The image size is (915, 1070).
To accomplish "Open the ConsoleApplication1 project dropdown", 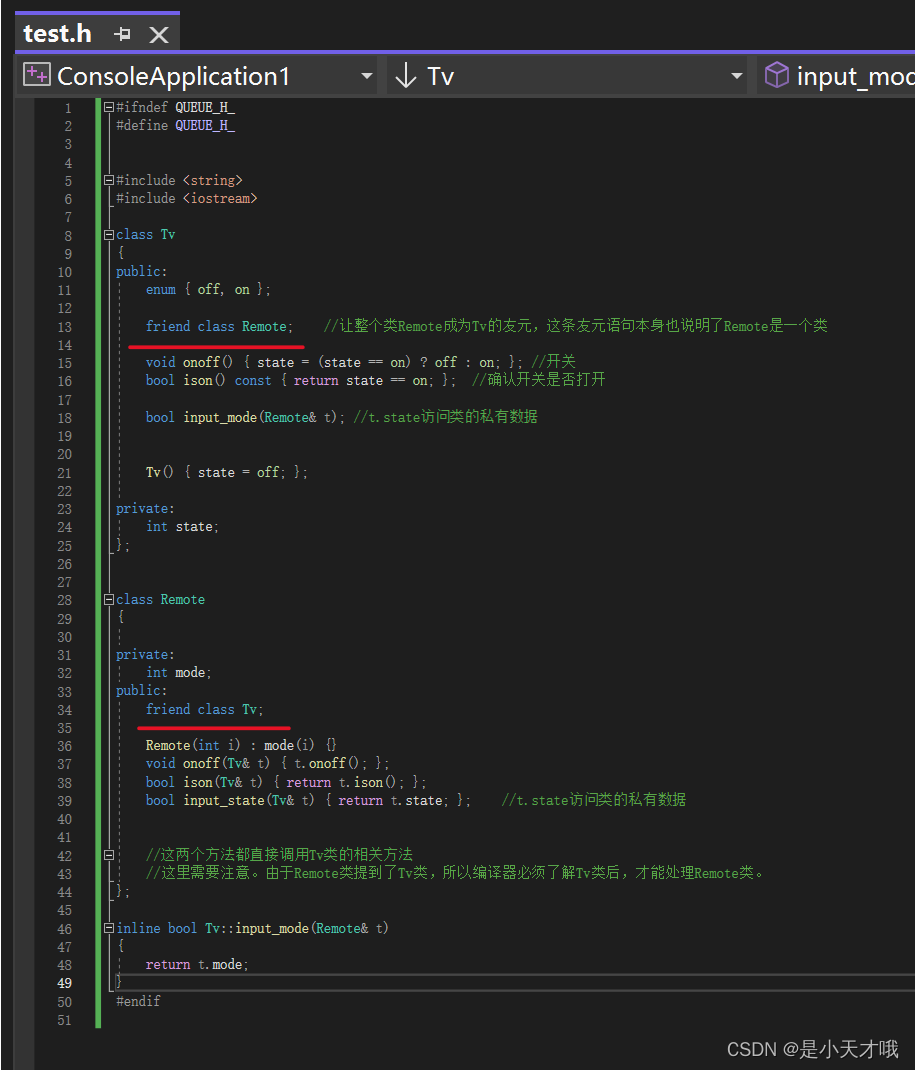I will coord(366,74).
